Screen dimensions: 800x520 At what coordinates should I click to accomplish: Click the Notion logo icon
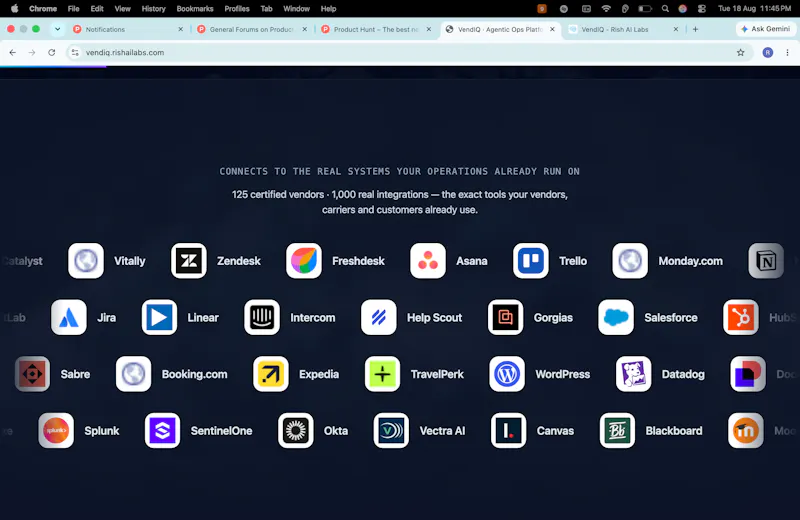766,261
